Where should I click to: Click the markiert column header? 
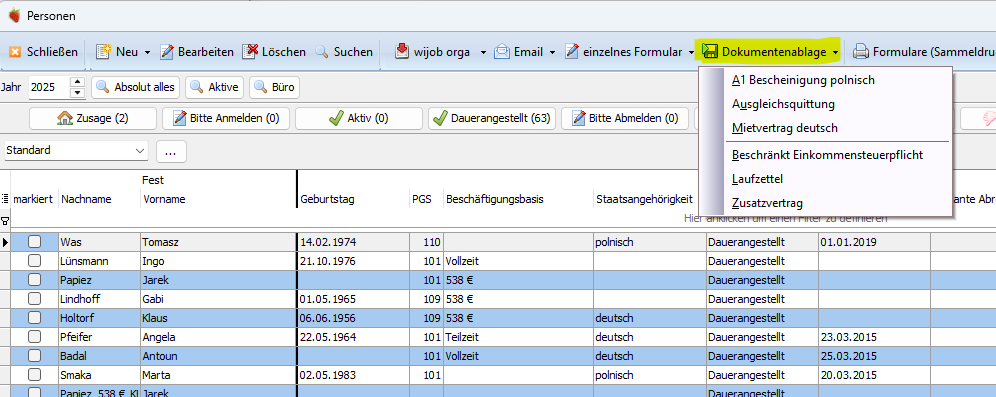click(x=34, y=199)
